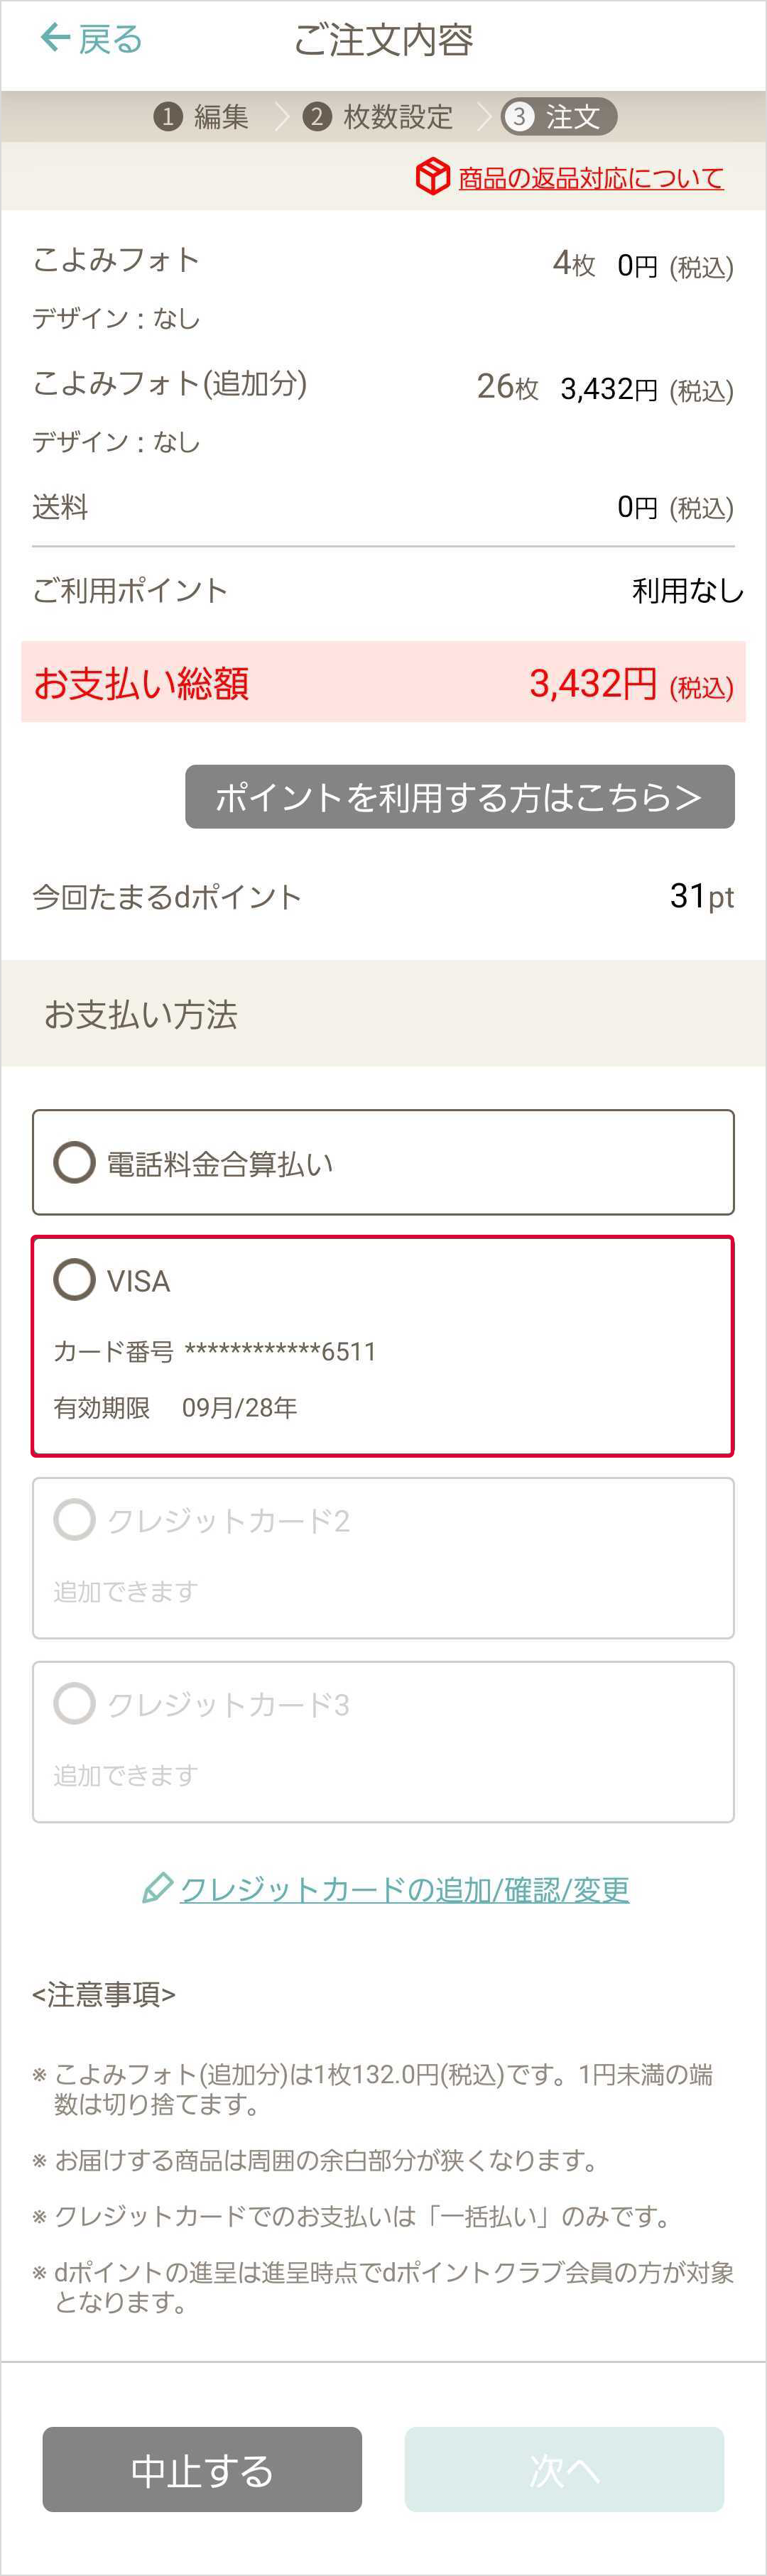Tap the 戻る text link
Screen dimensions: 767x2576
point(110,40)
